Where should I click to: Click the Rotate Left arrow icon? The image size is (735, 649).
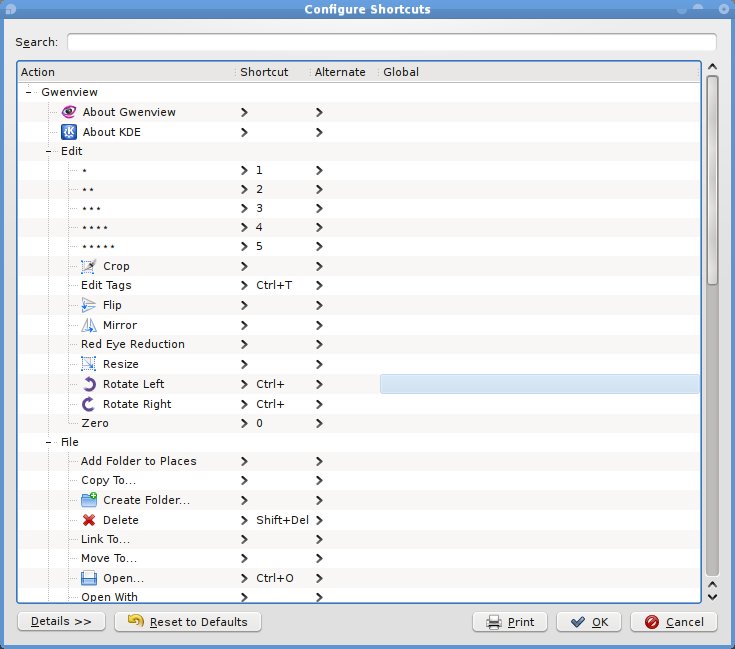[x=89, y=384]
